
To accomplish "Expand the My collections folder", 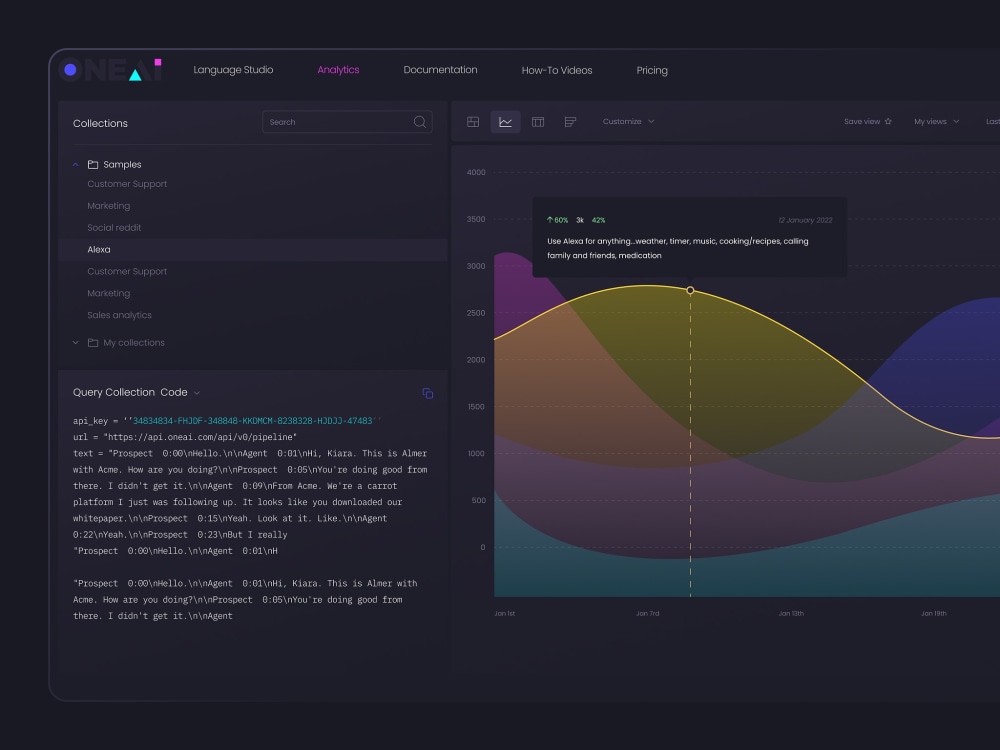I will point(76,342).
